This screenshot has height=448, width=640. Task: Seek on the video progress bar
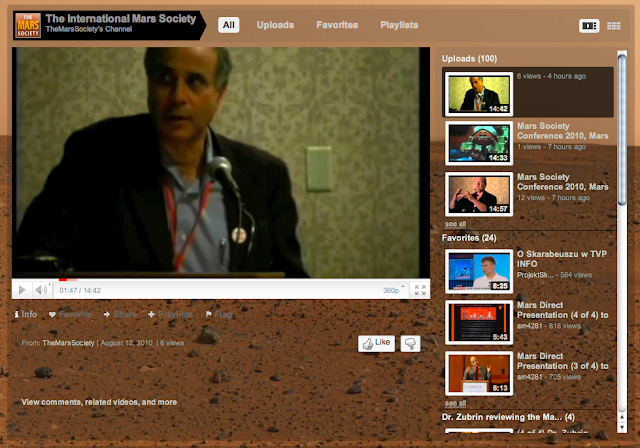(221, 280)
